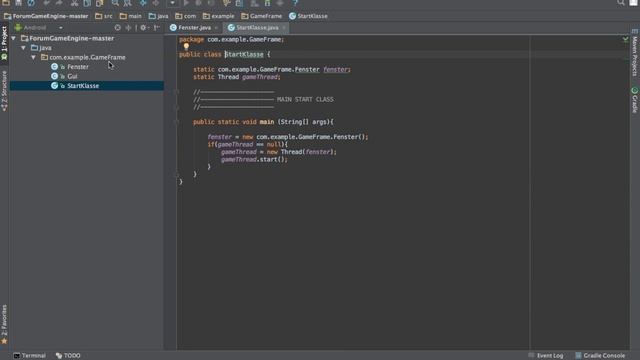Image resolution: width=640 pixels, height=360 pixels.
Task: Click the yellow lightbulb intention icon
Action: click(x=186, y=47)
